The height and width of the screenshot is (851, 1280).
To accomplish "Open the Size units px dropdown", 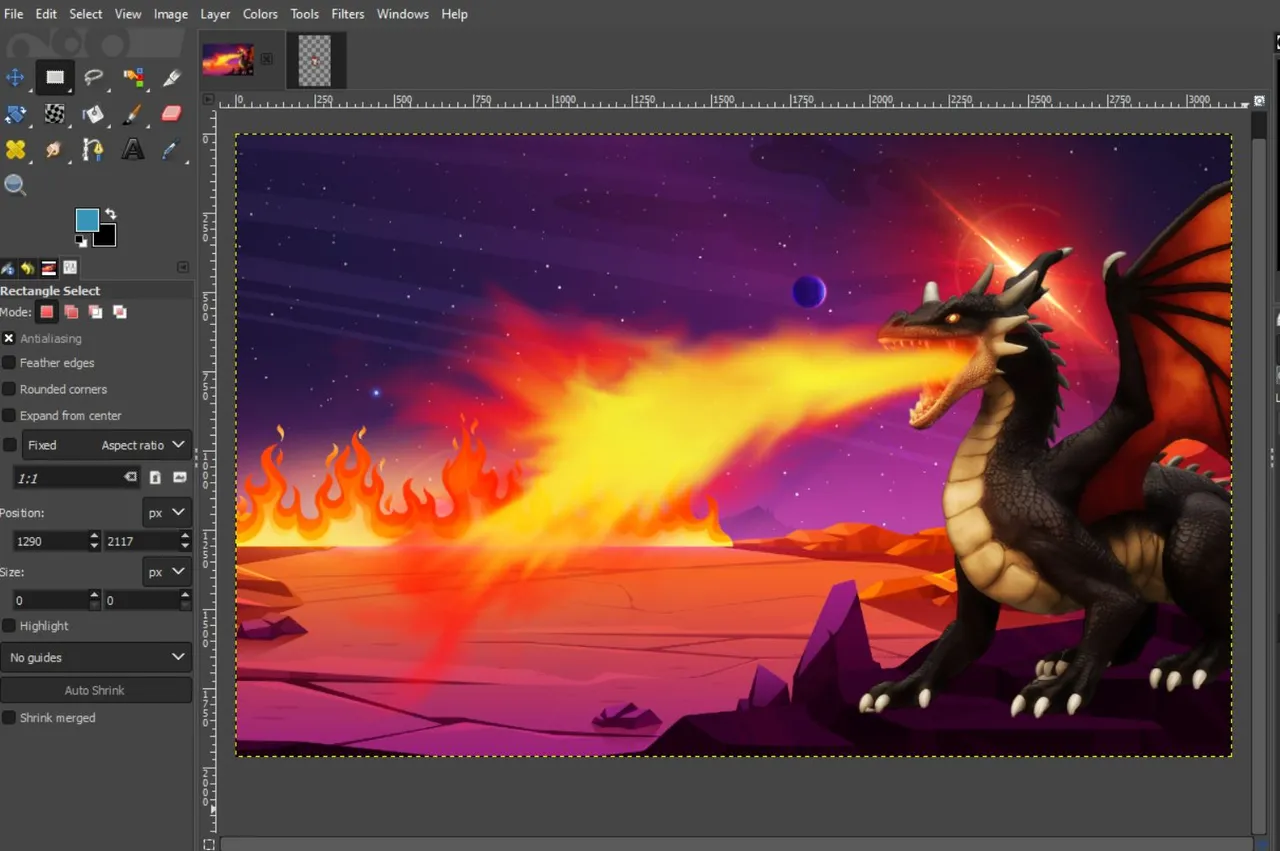I will click(x=166, y=572).
